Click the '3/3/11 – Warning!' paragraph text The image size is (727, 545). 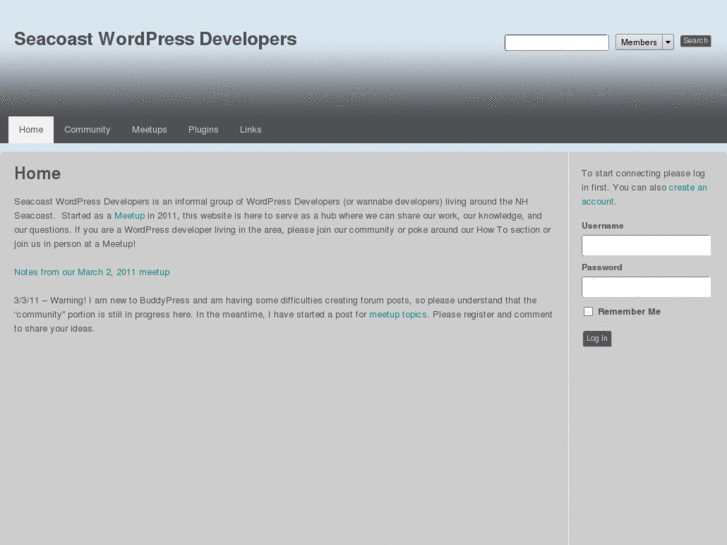[x=283, y=314]
